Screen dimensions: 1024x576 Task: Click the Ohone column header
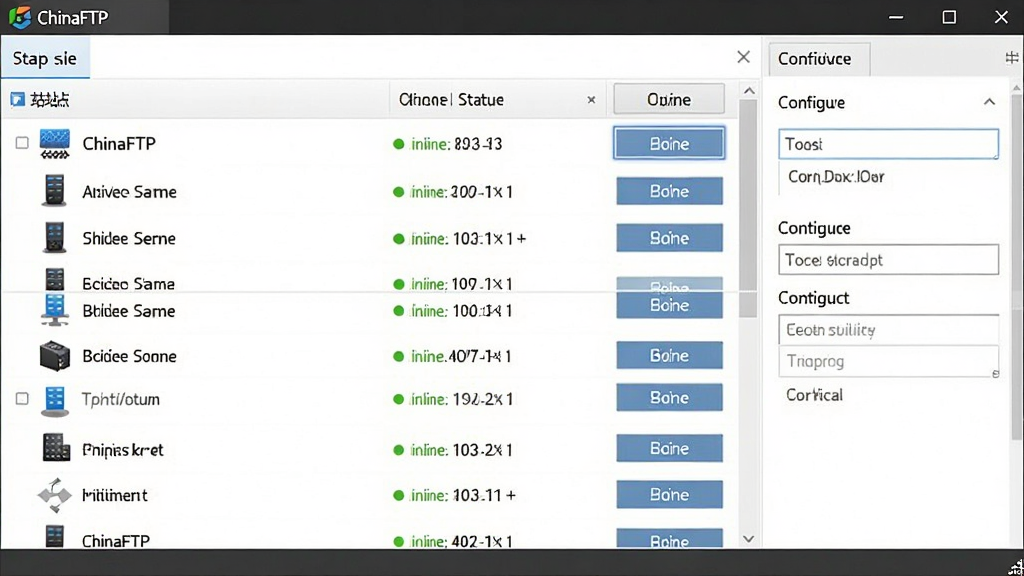423,100
